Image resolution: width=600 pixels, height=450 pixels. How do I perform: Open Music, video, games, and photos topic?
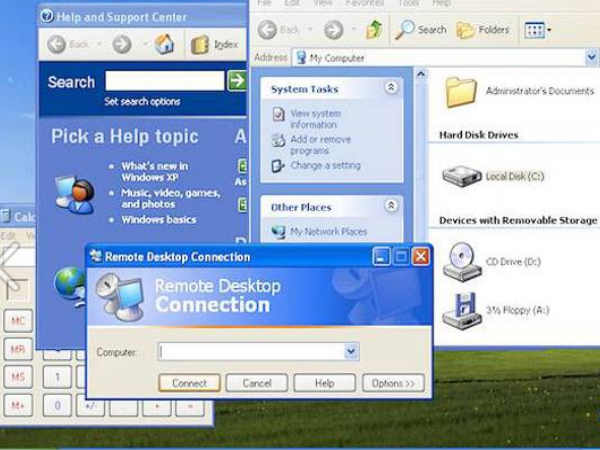coord(171,198)
